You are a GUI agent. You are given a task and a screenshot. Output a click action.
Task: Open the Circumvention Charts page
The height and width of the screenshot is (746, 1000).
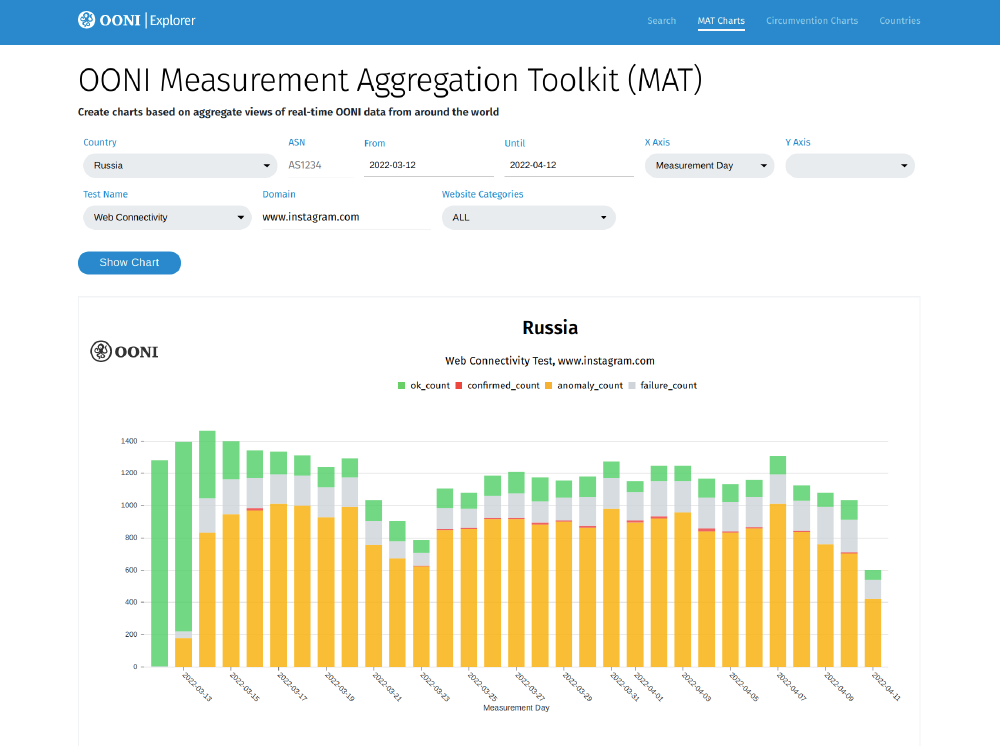(812, 21)
